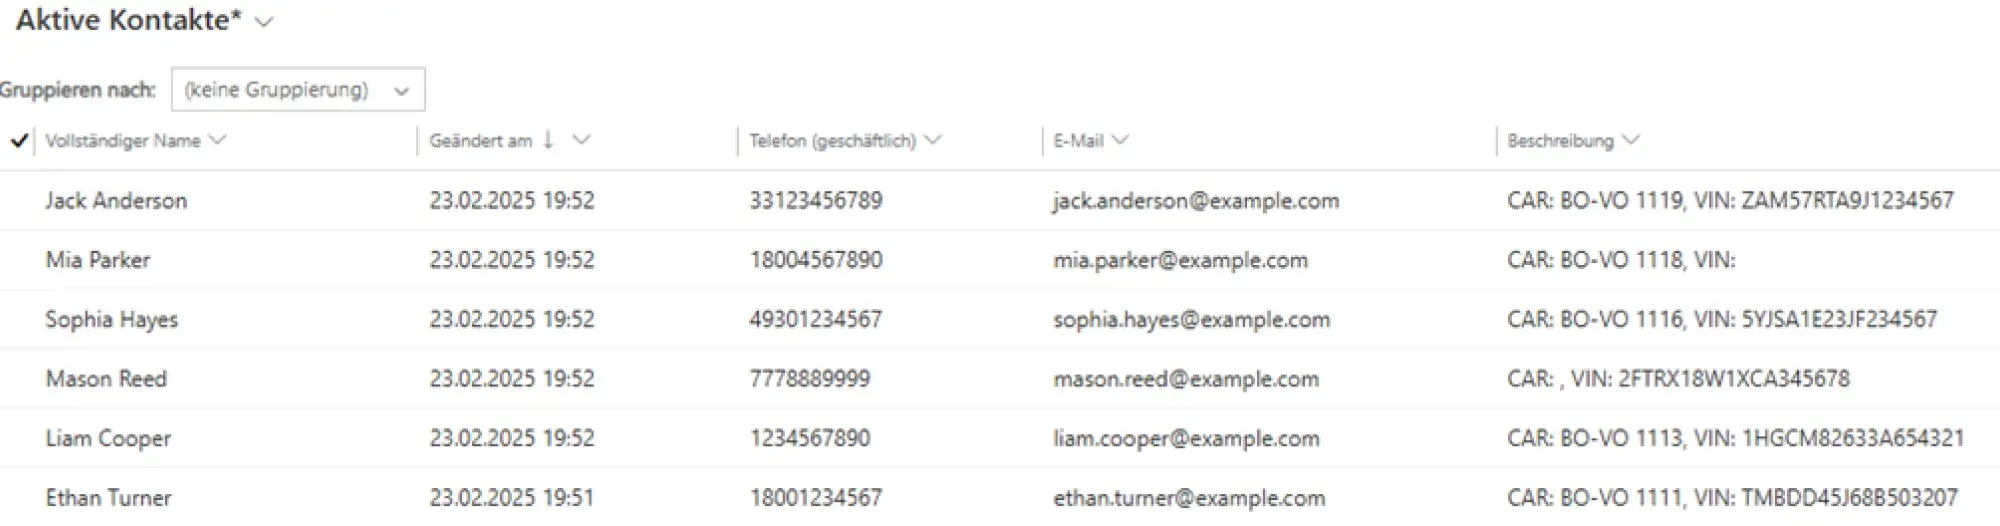This screenshot has height=526, width=2000.
Task: Click phone number 33123456789
Action: coord(816,201)
